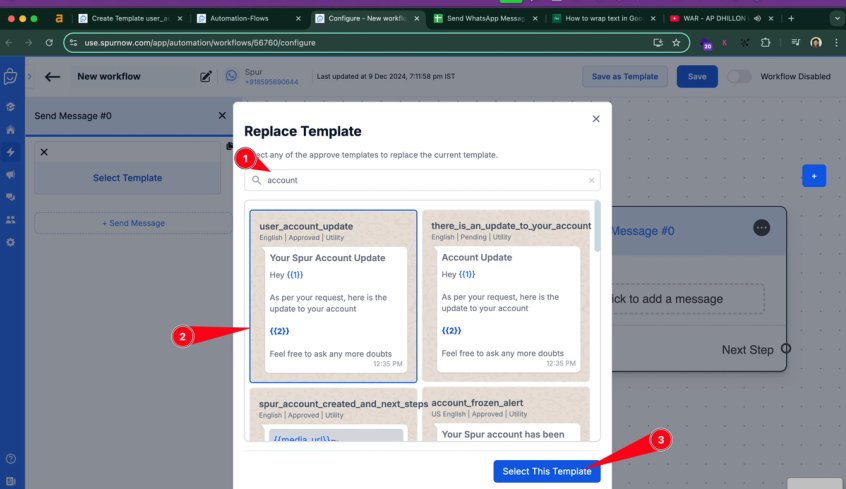This screenshot has height=489, width=846.
Task: Click Select Template in side panel
Action: [x=127, y=178]
